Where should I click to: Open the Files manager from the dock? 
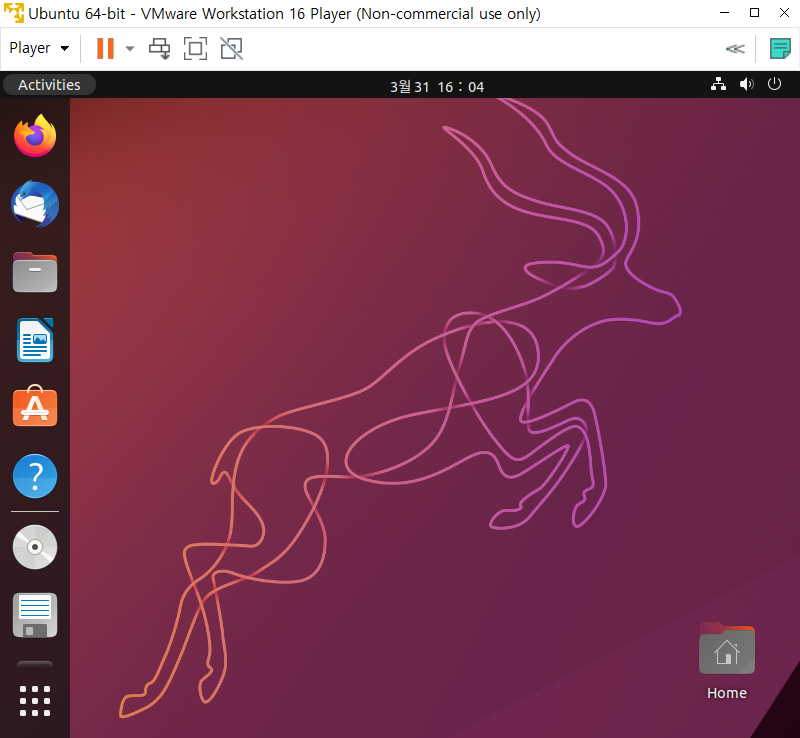[x=35, y=272]
